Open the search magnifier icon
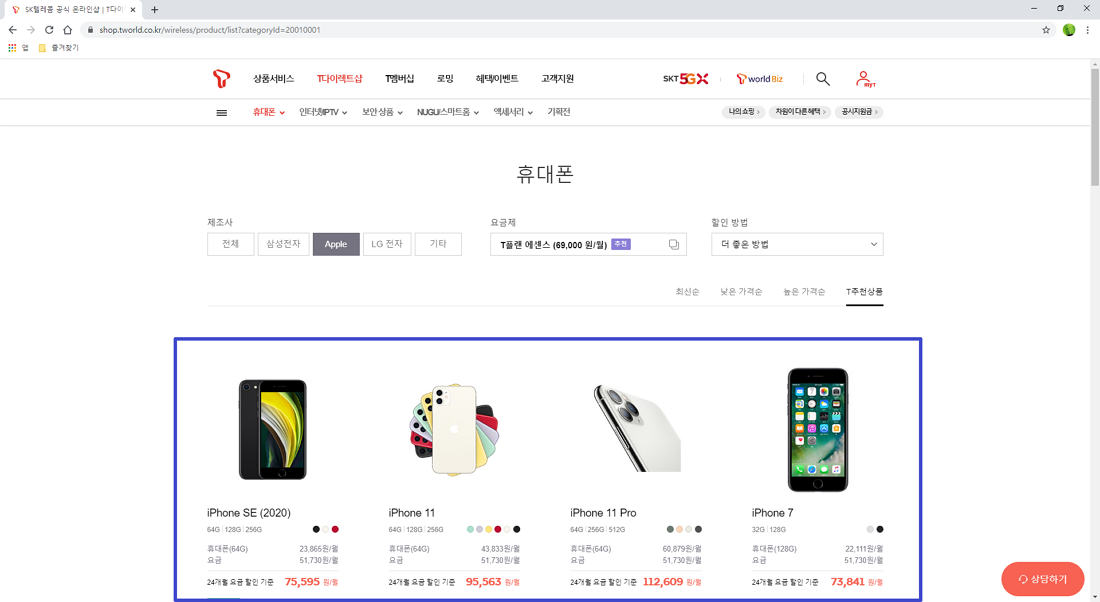Viewport: 1100px width, 602px height. pos(823,79)
